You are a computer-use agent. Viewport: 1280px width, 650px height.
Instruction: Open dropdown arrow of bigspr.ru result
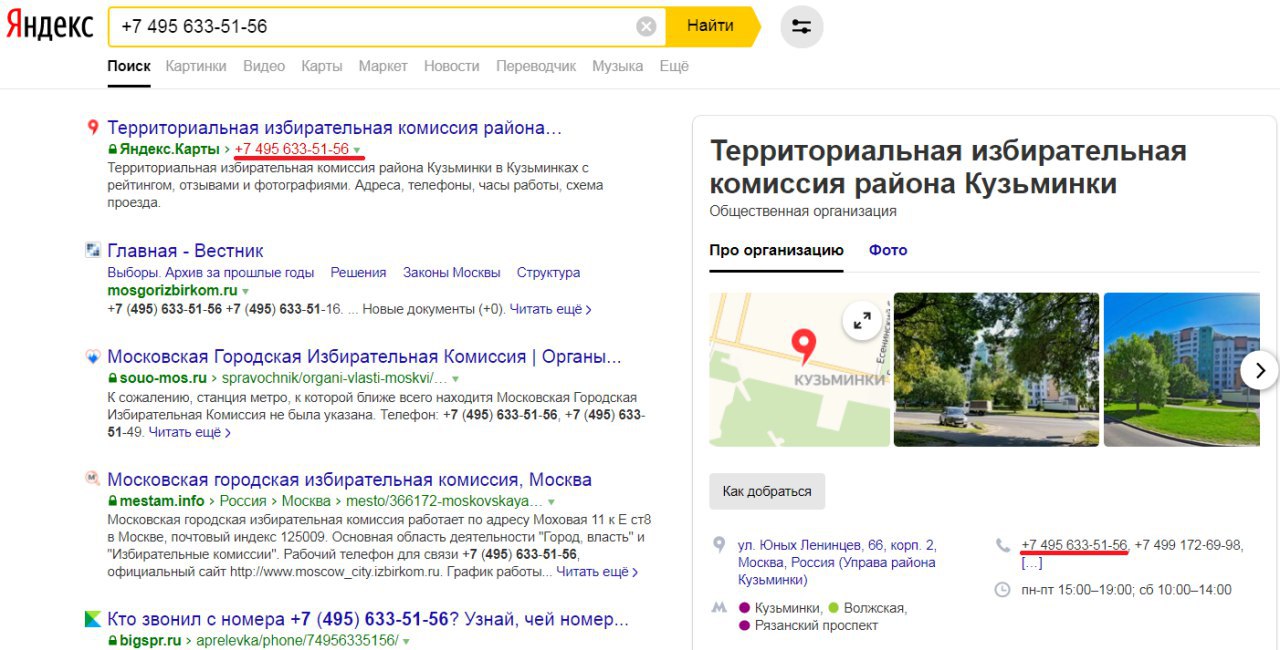coord(406,641)
